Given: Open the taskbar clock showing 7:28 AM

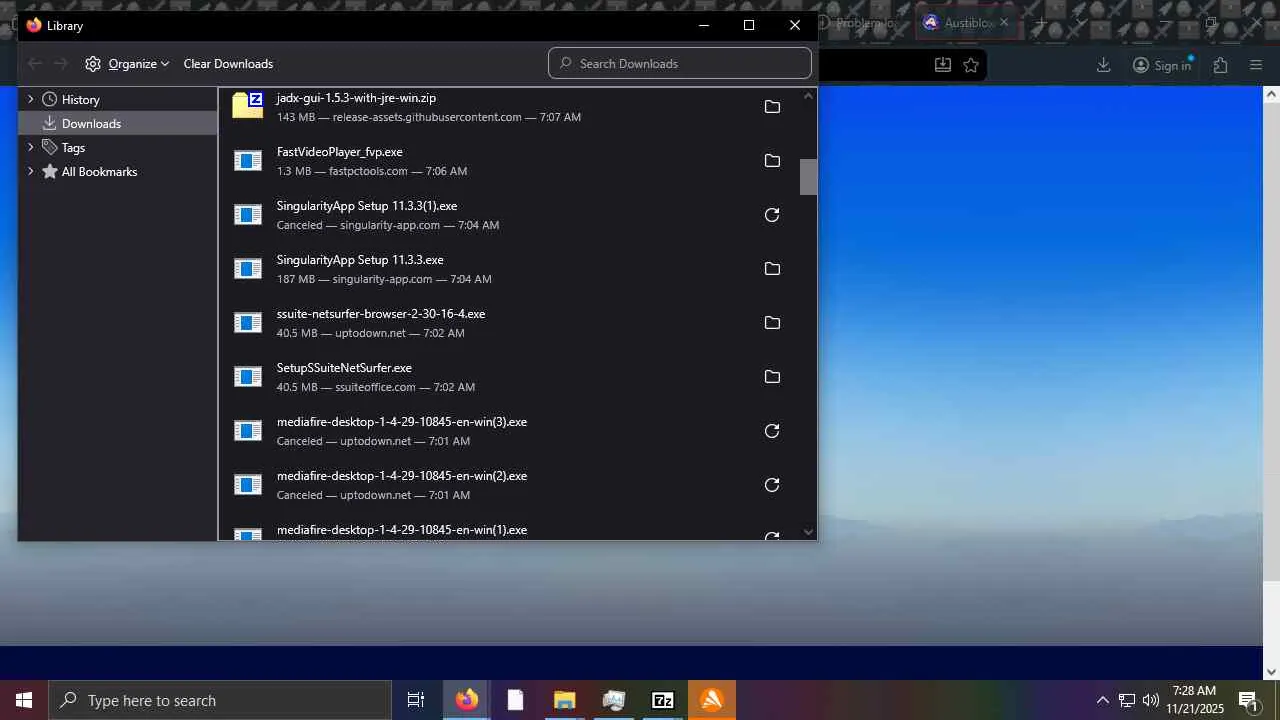Looking at the screenshot, I should pos(1195,700).
